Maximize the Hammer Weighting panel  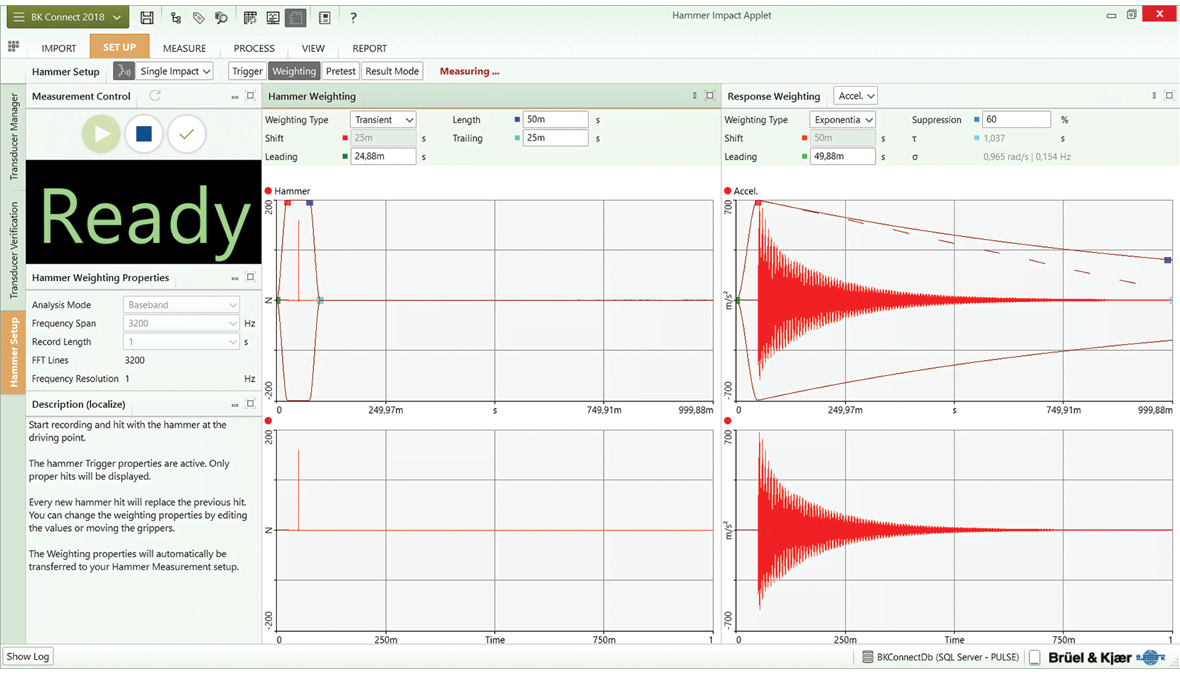[710, 96]
